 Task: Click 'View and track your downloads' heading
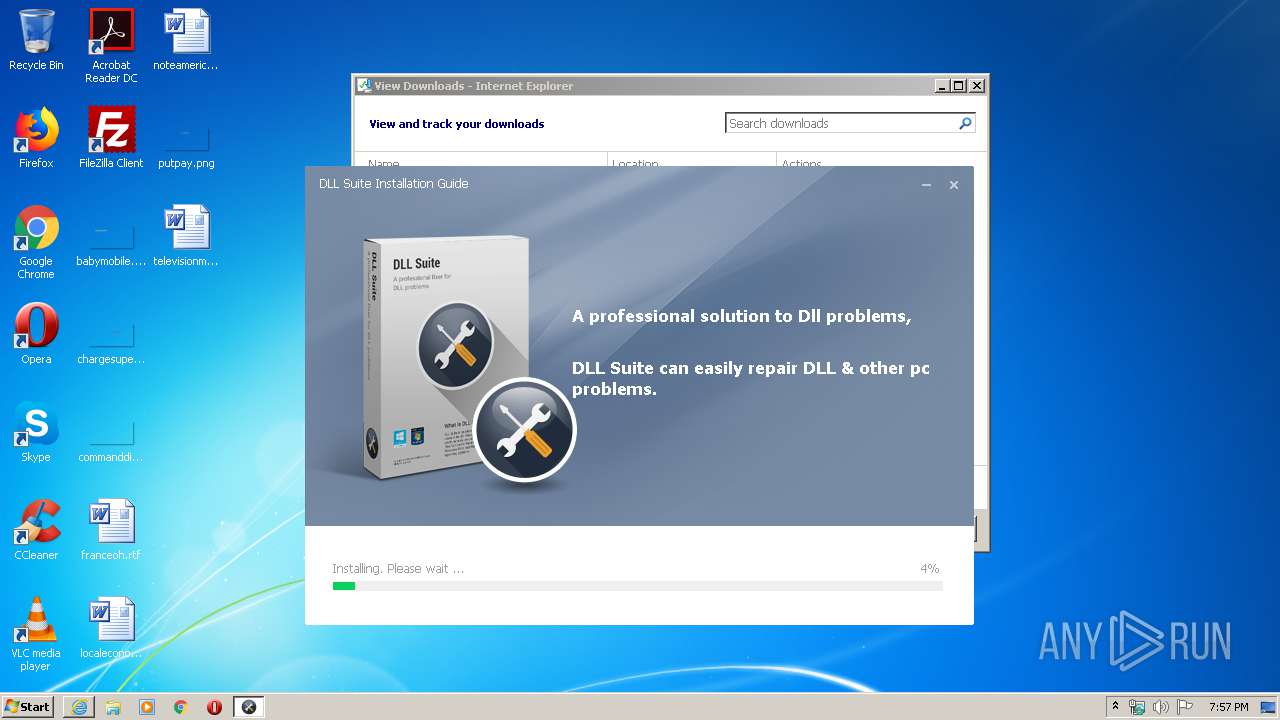(457, 124)
